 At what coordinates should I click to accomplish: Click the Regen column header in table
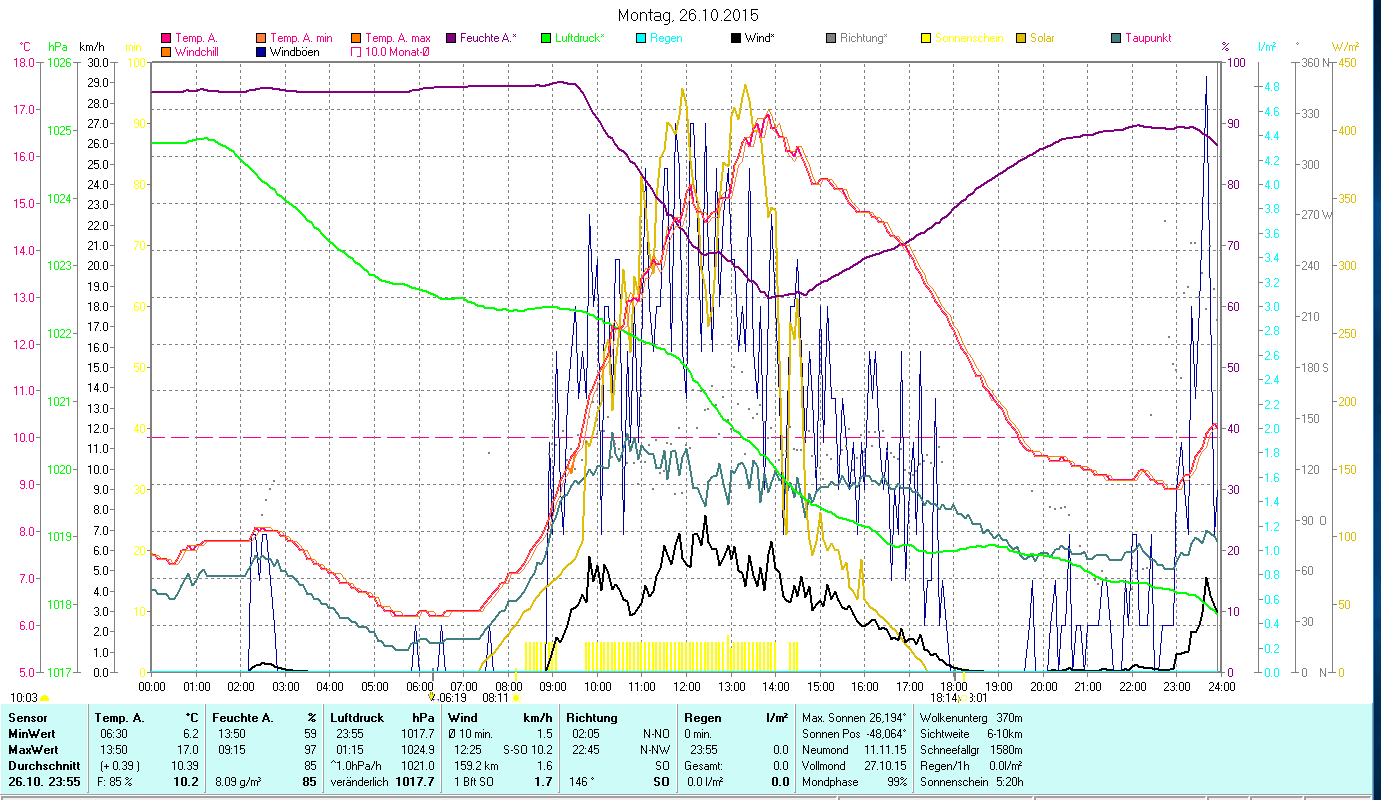click(x=702, y=718)
